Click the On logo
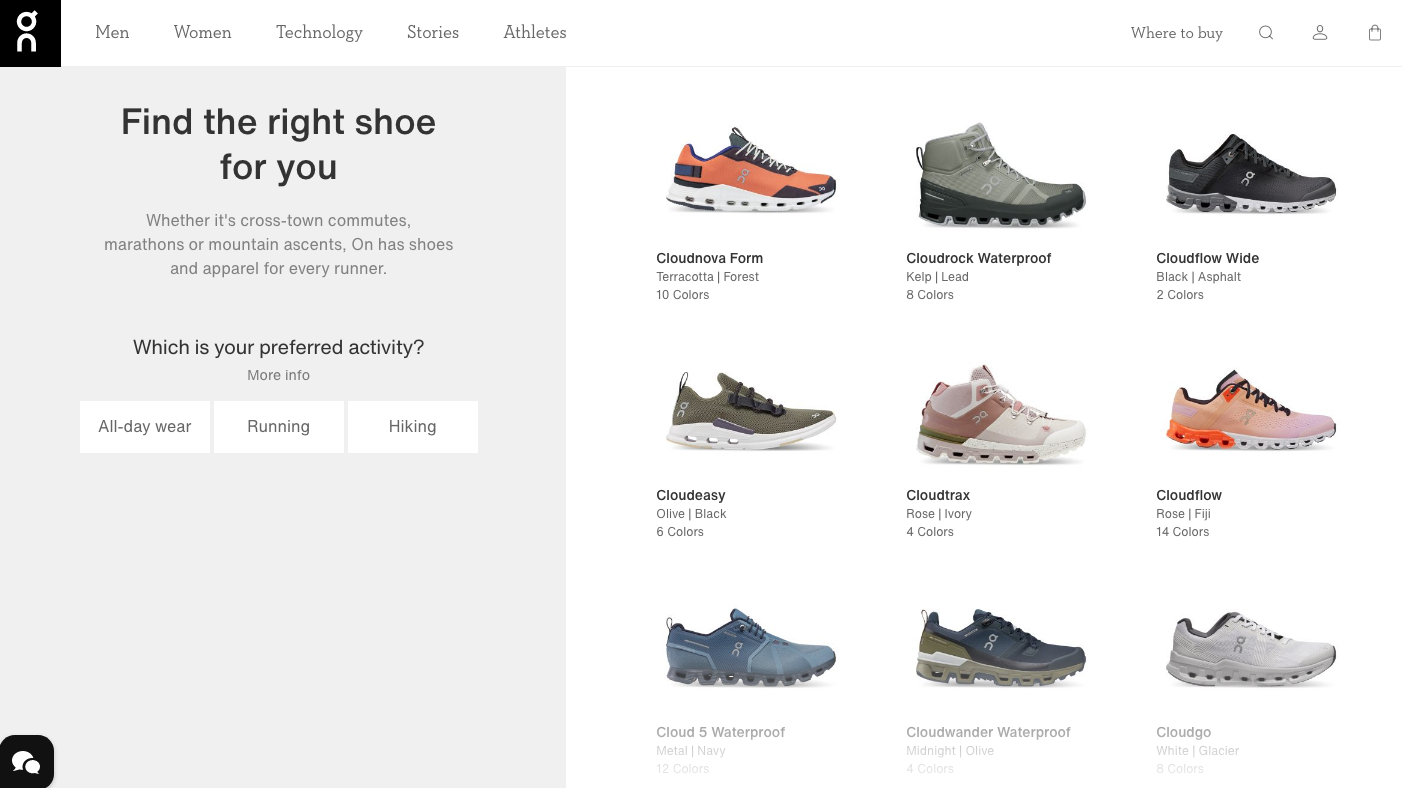Screen dimensions: 1402x788 [27, 30]
